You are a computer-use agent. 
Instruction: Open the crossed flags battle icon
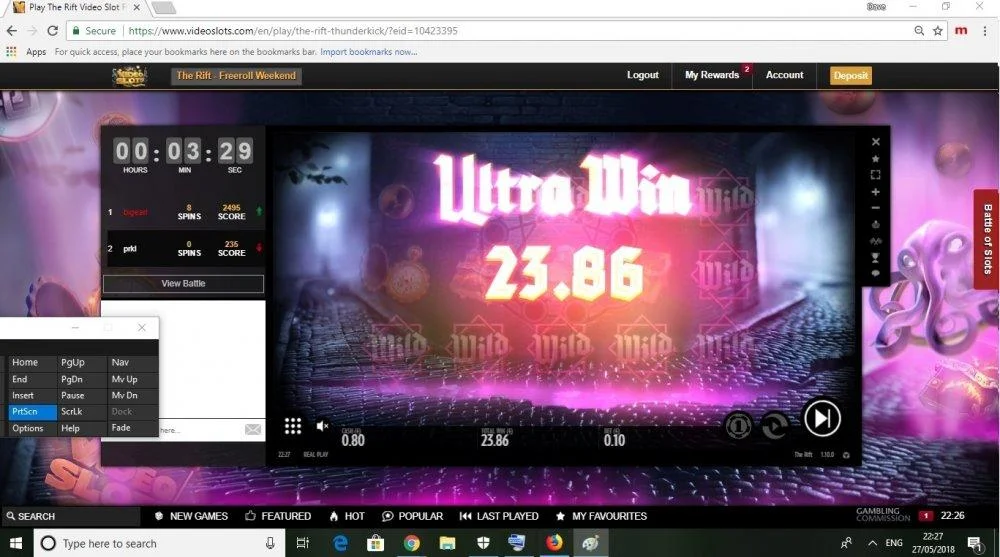point(876,241)
